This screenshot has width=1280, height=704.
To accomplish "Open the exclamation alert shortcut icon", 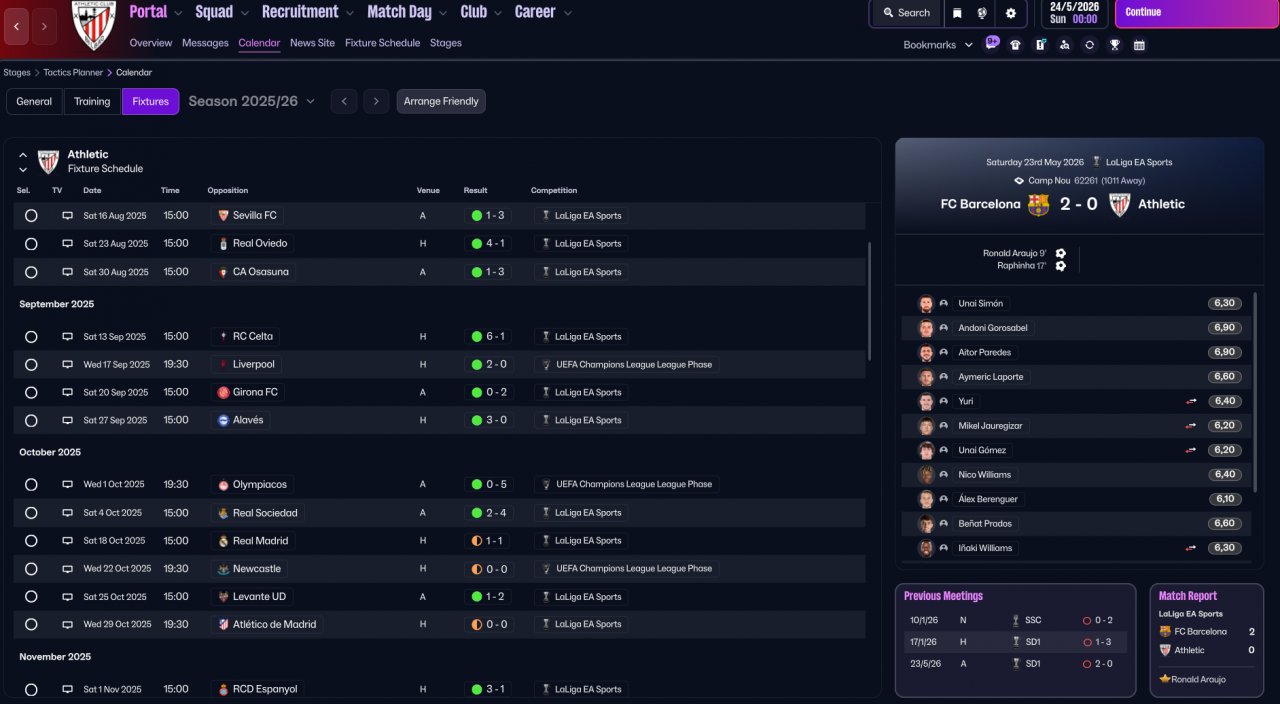I will tap(1040, 45).
